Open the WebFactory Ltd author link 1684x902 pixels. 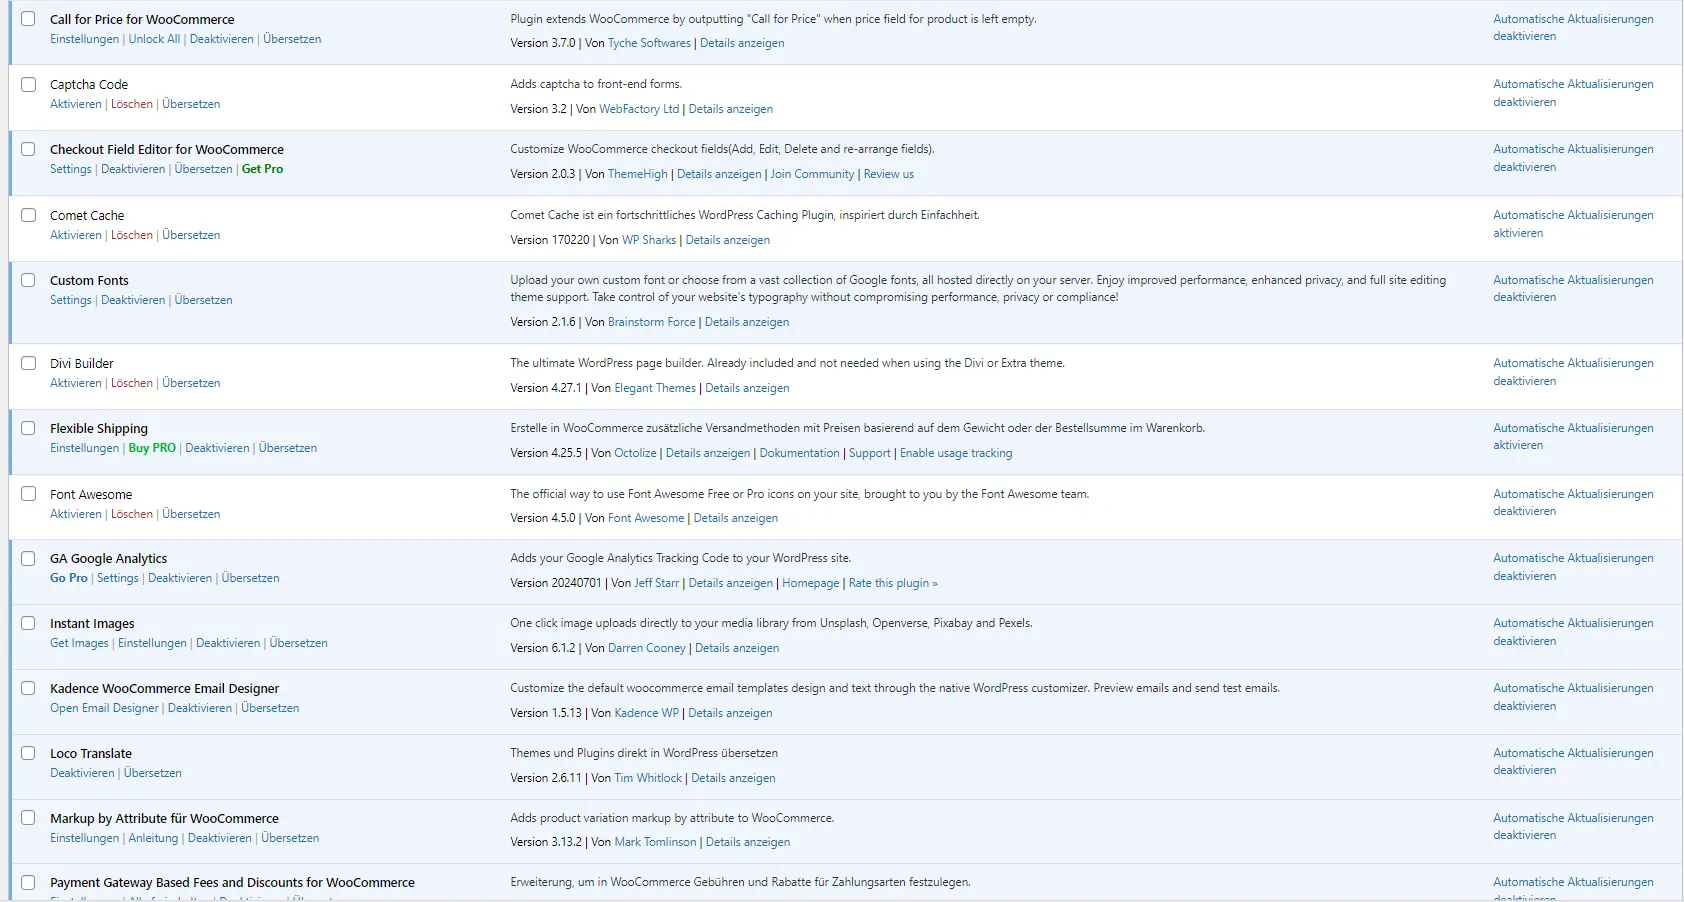pyautogui.click(x=639, y=109)
